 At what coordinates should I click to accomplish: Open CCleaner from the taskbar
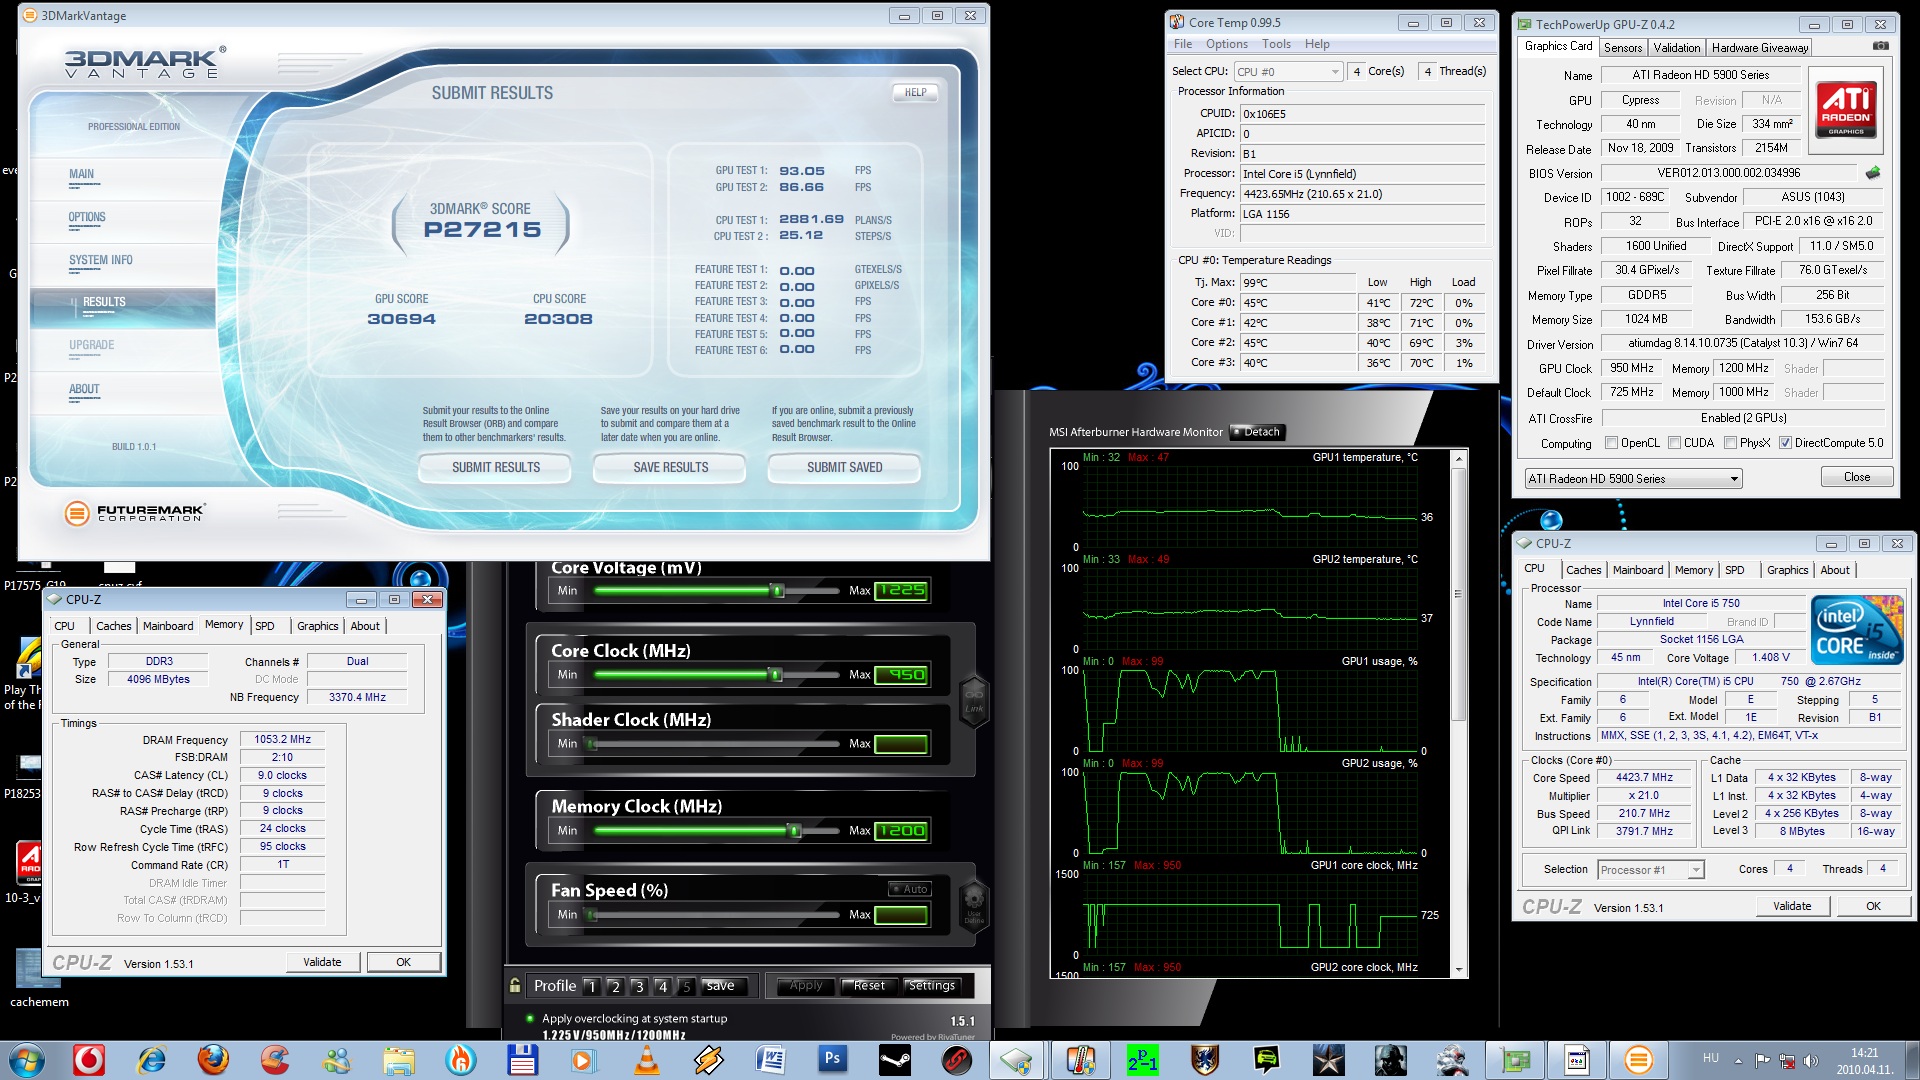click(274, 1060)
